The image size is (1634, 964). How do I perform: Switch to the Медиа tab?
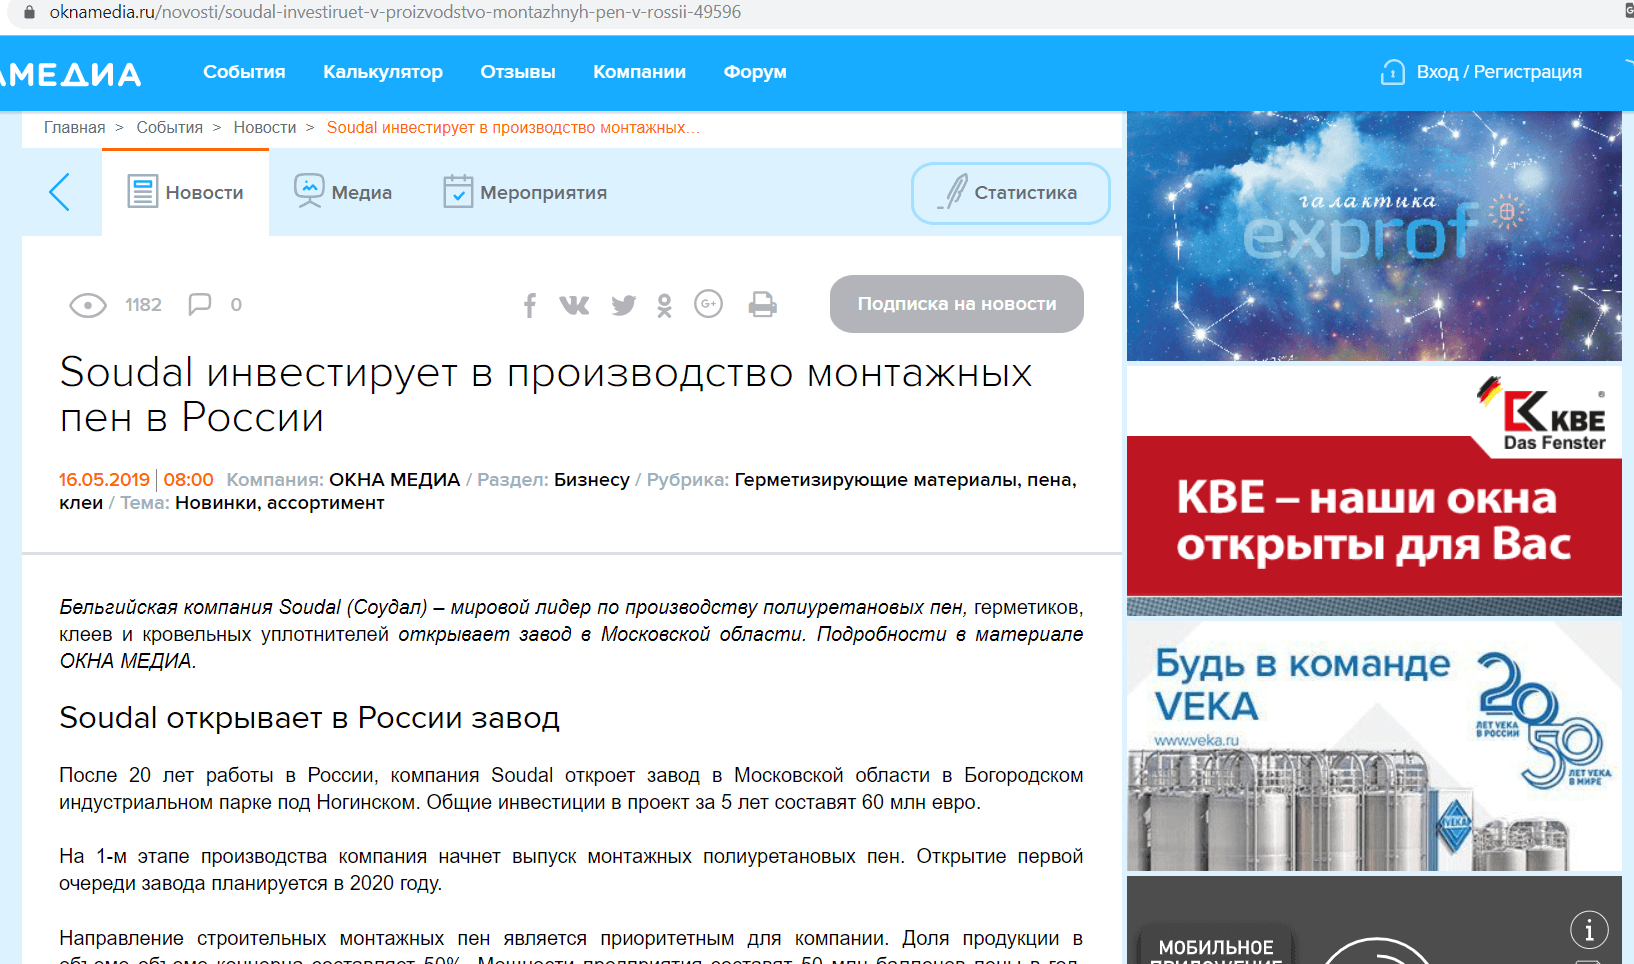click(343, 192)
